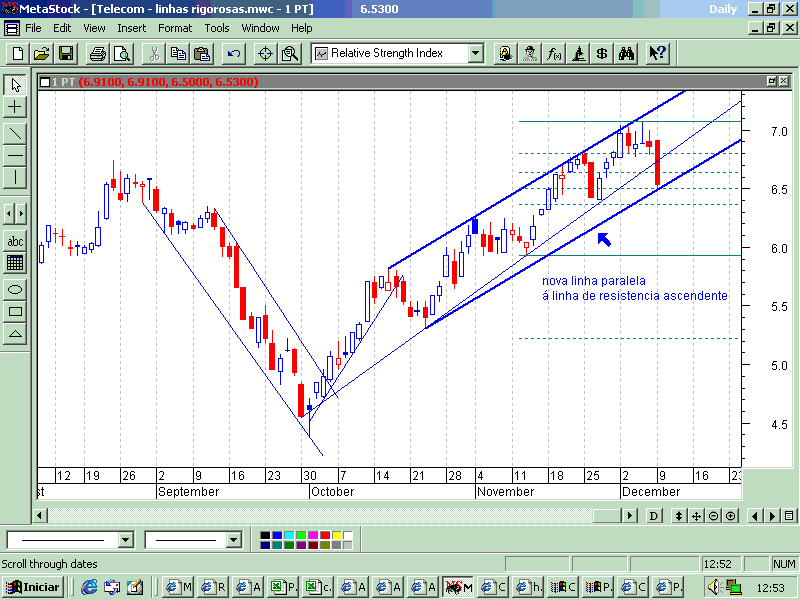Select the triangle drawing tool
This screenshot has height=600, width=800.
click(x=15, y=333)
